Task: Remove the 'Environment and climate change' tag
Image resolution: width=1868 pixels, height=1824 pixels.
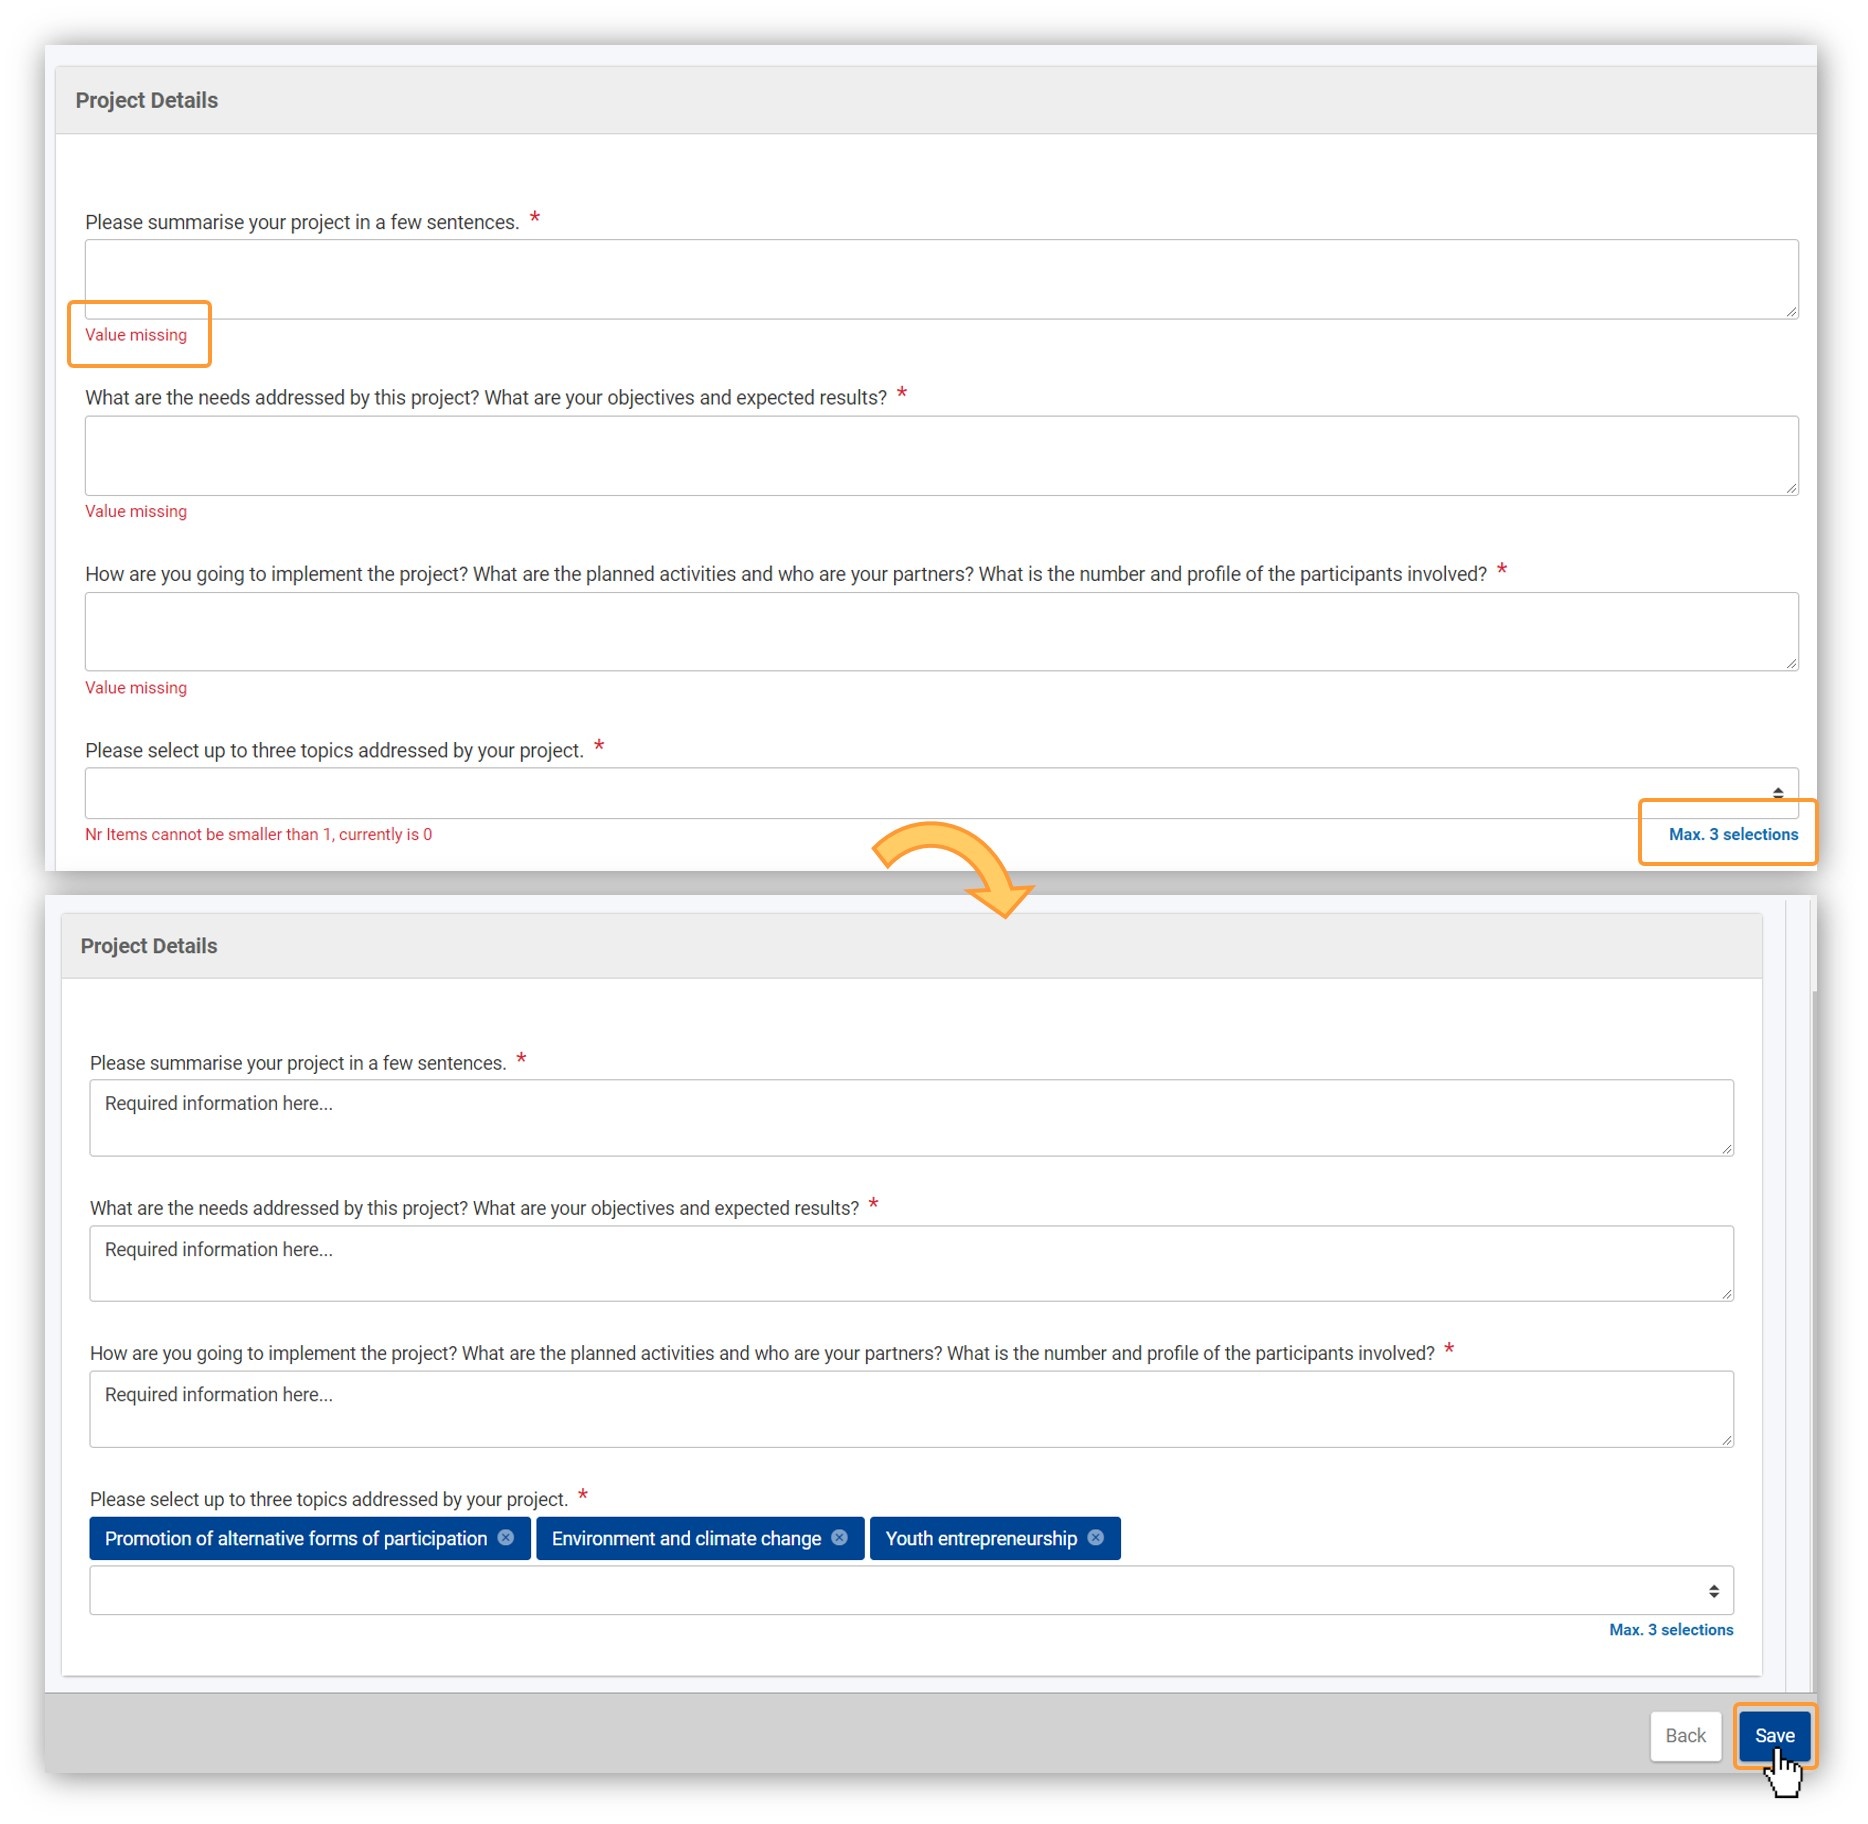Action: click(839, 1537)
